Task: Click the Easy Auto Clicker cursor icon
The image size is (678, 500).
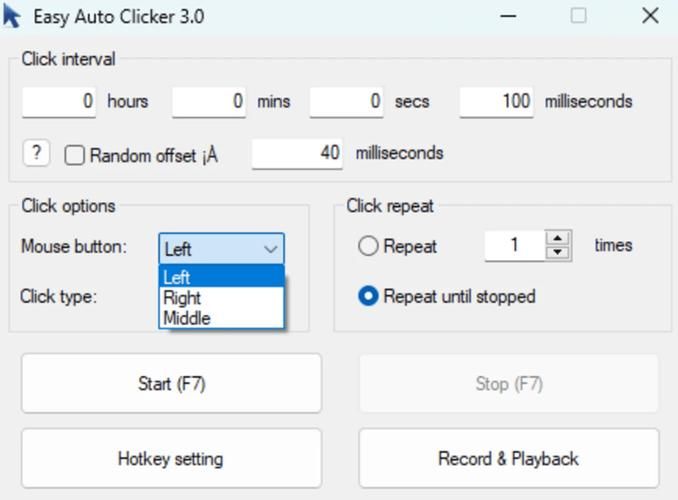Action: coord(12,16)
